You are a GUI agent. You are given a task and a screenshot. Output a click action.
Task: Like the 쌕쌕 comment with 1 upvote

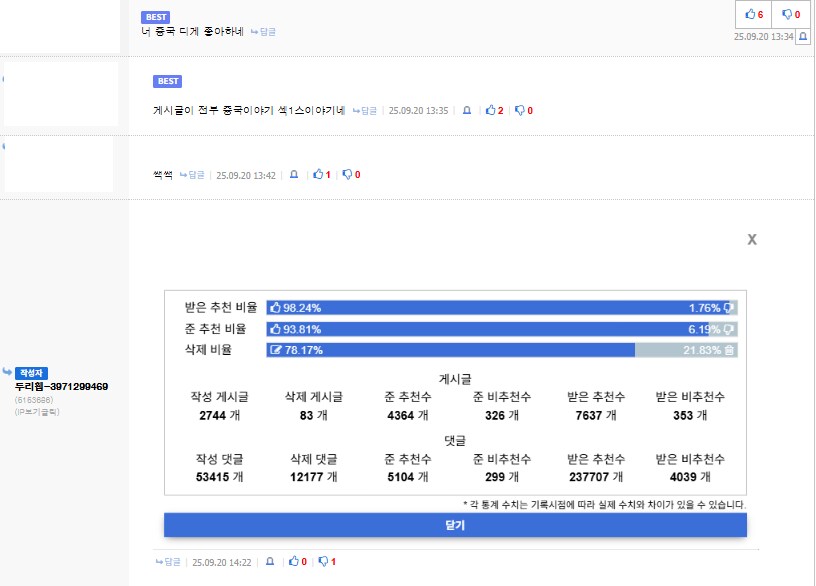[x=321, y=174]
